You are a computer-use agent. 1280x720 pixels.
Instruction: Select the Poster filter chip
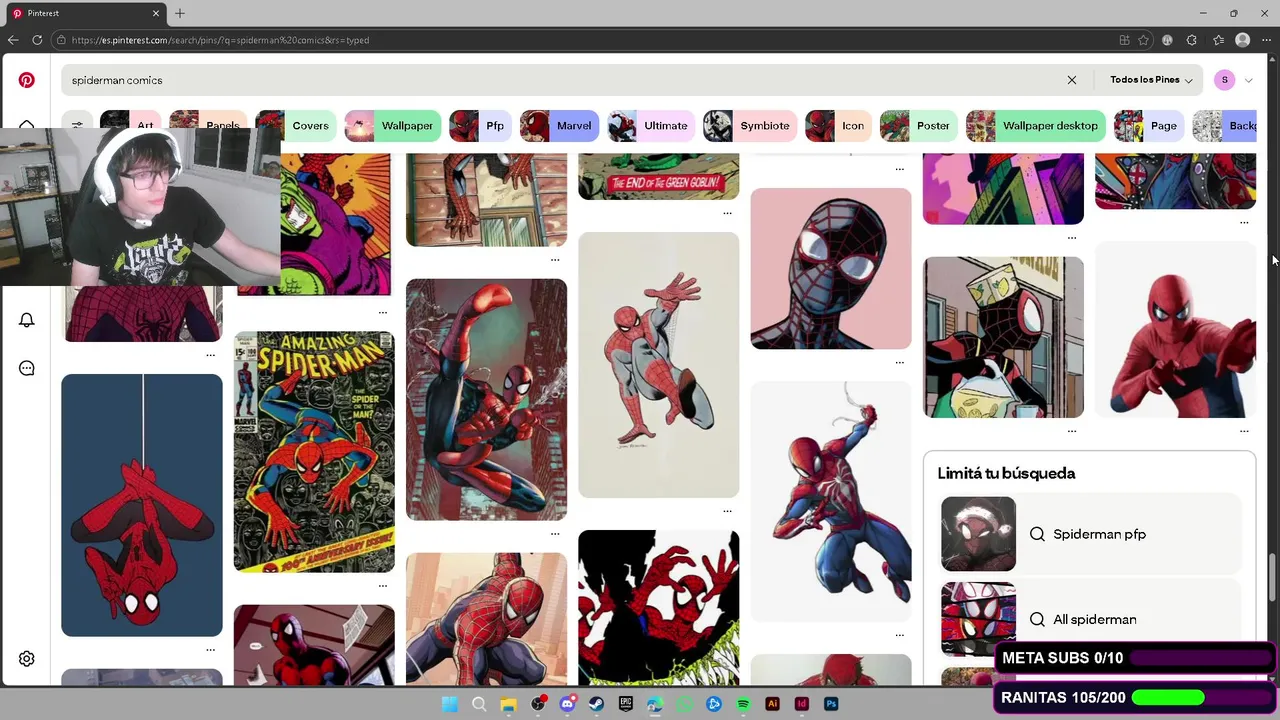coord(918,126)
